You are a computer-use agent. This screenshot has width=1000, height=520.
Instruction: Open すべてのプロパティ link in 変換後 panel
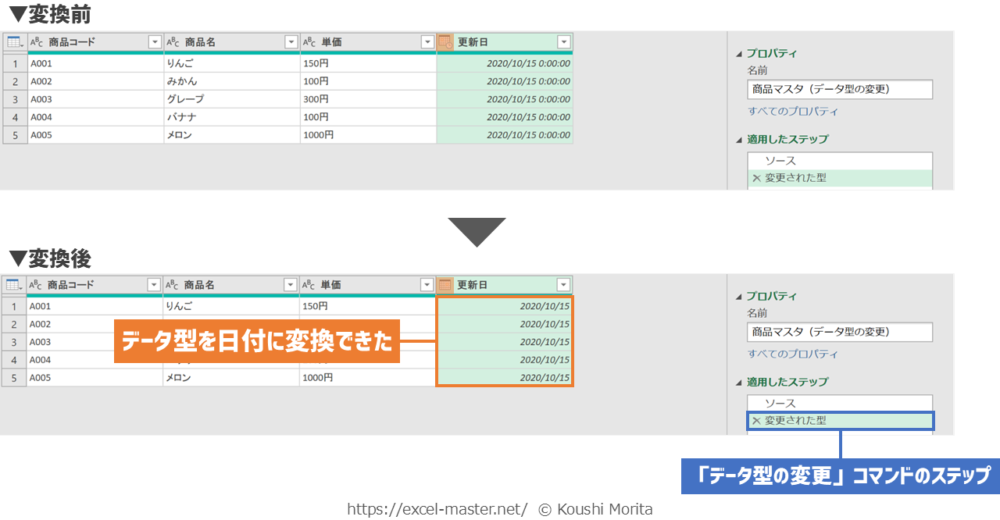tap(794, 354)
